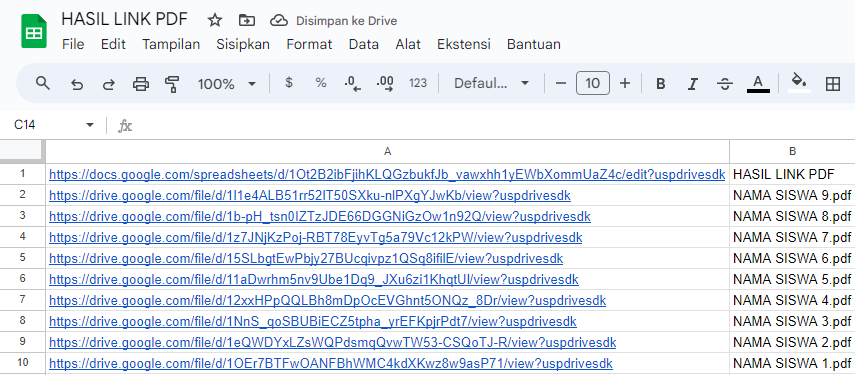Open the Drive link beside NAMA SISWA 4.pdf
The image size is (855, 375).
(327, 300)
